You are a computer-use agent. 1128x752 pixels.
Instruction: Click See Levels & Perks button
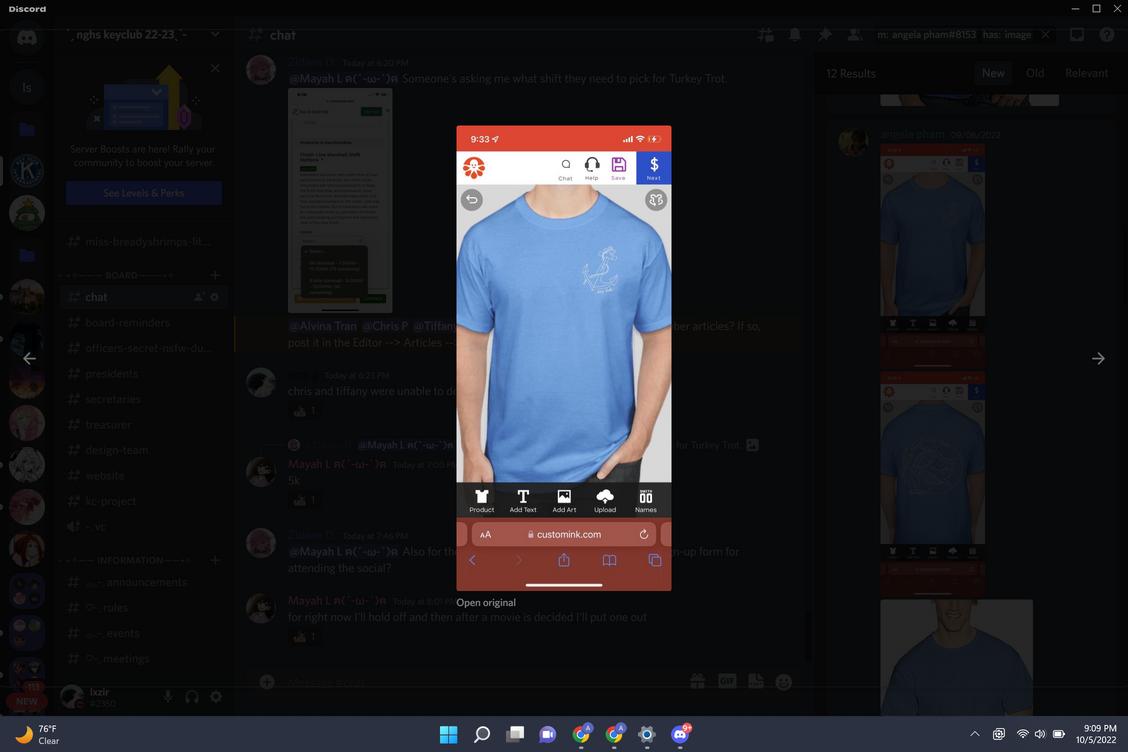[x=144, y=193]
